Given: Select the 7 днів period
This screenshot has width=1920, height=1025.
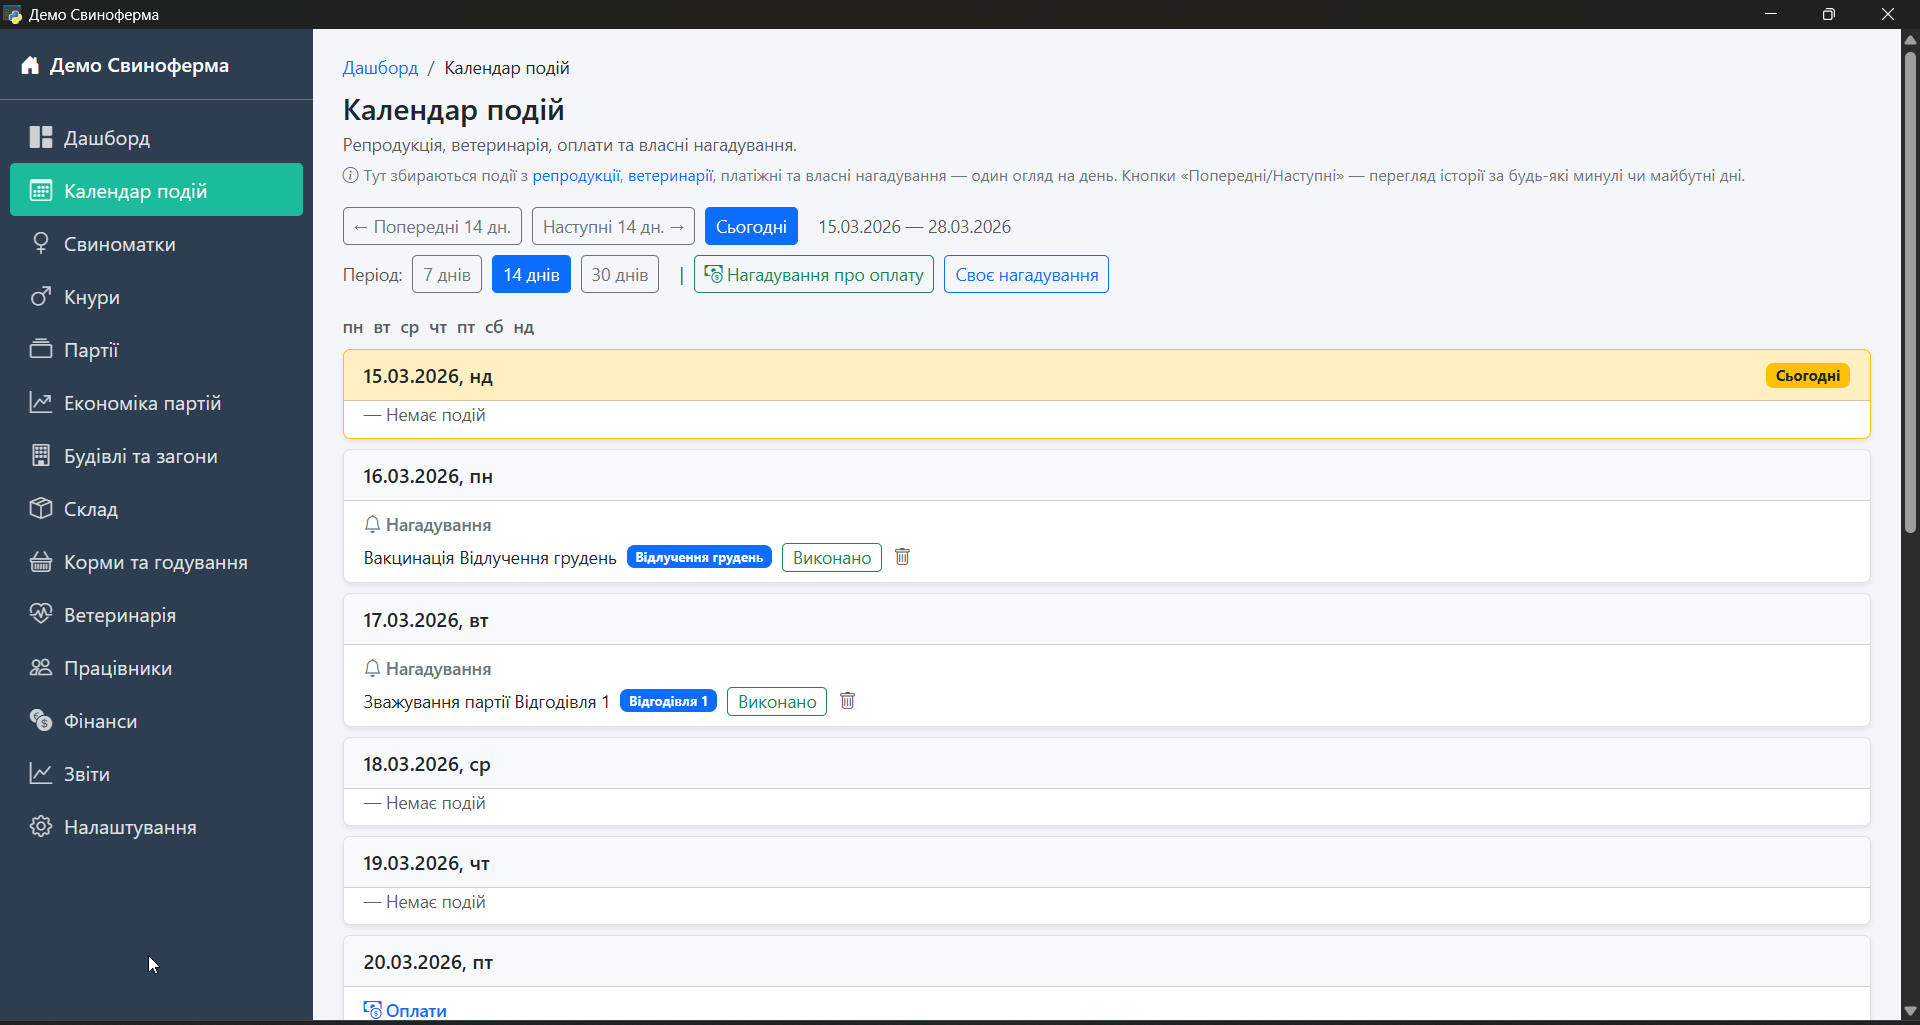Looking at the screenshot, I should tap(446, 275).
